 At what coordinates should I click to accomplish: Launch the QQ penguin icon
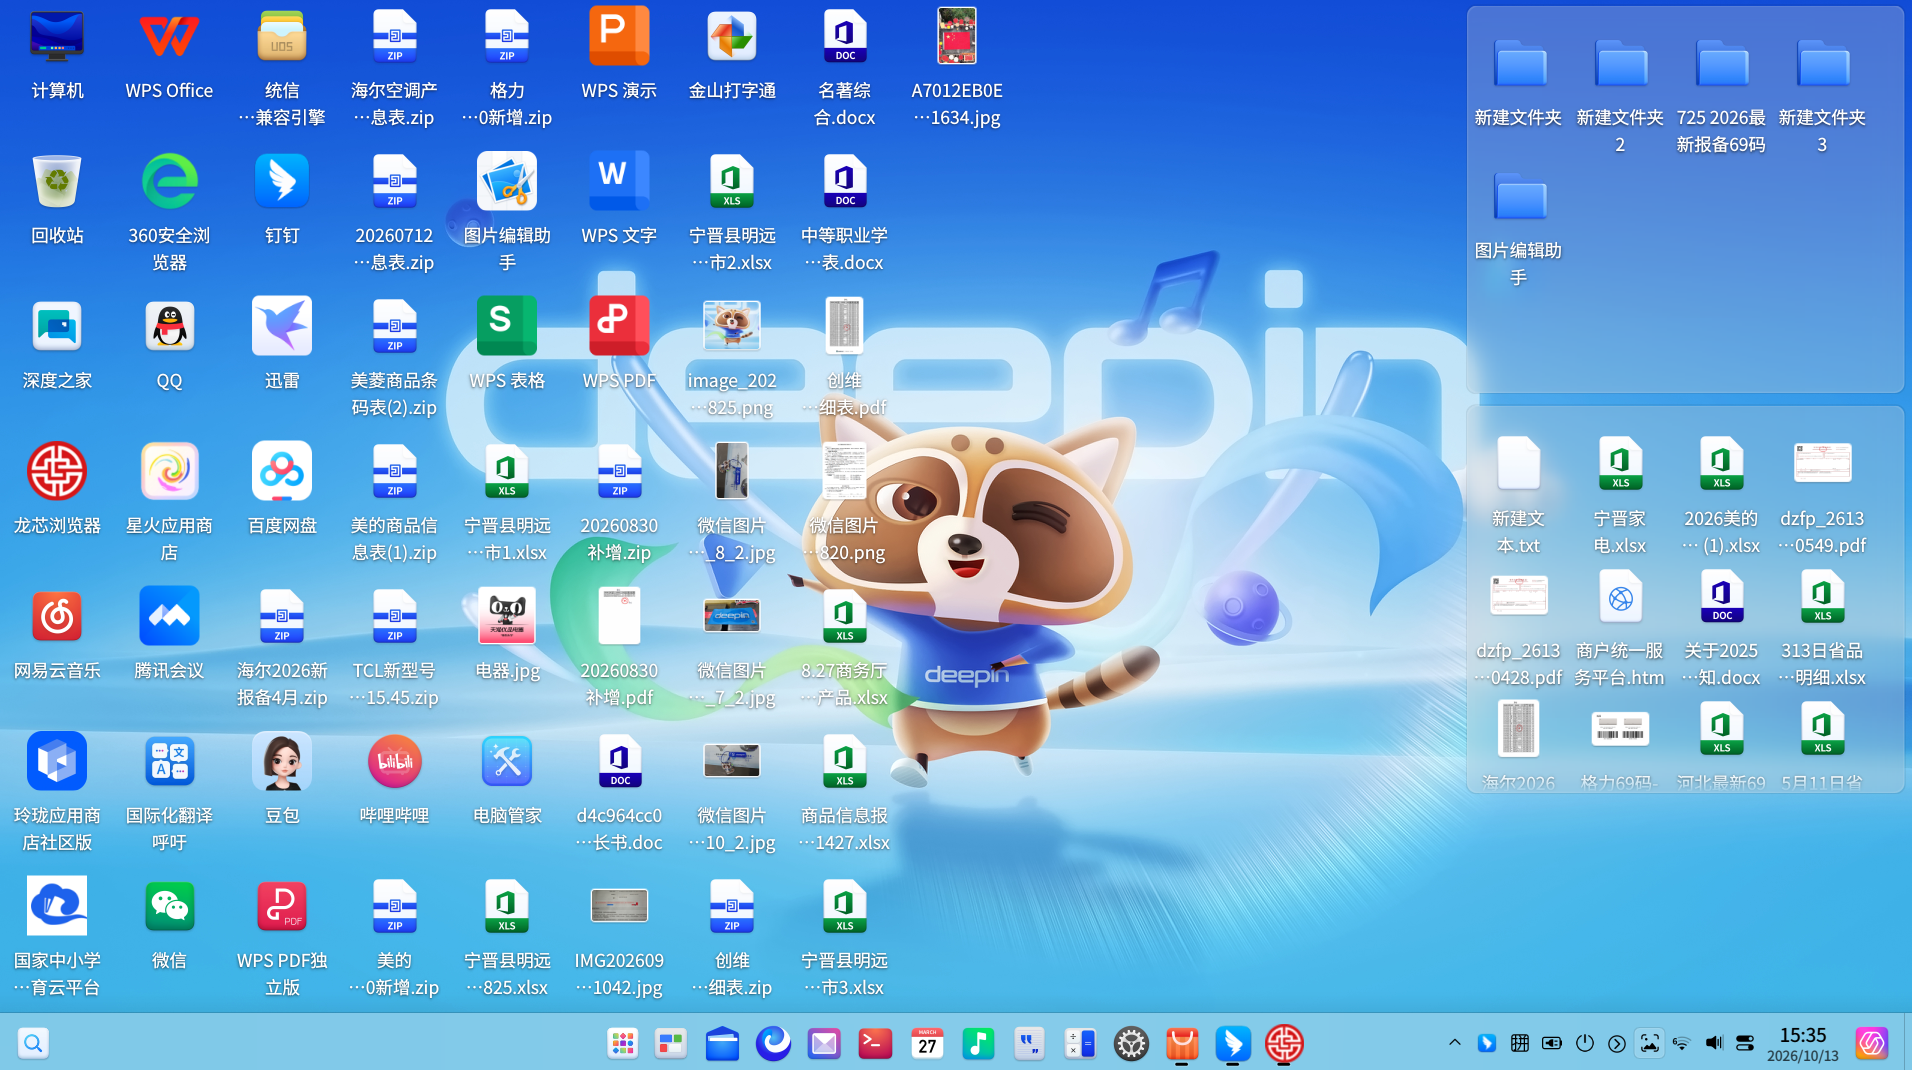point(169,327)
